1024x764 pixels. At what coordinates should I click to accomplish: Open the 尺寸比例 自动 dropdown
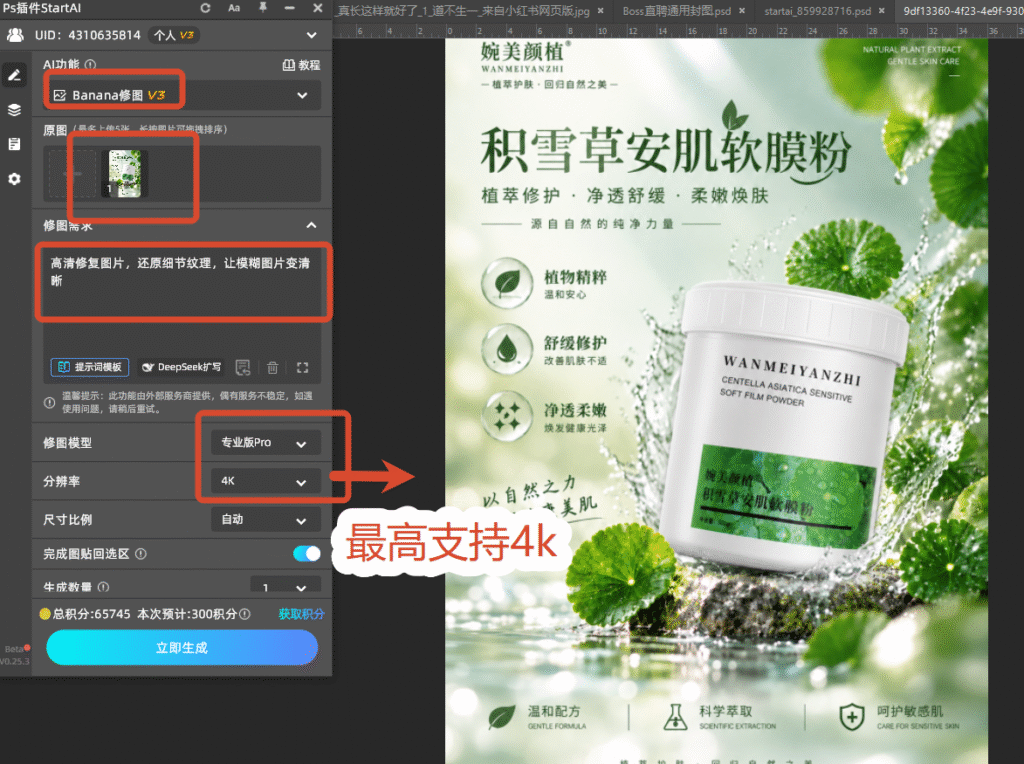266,520
